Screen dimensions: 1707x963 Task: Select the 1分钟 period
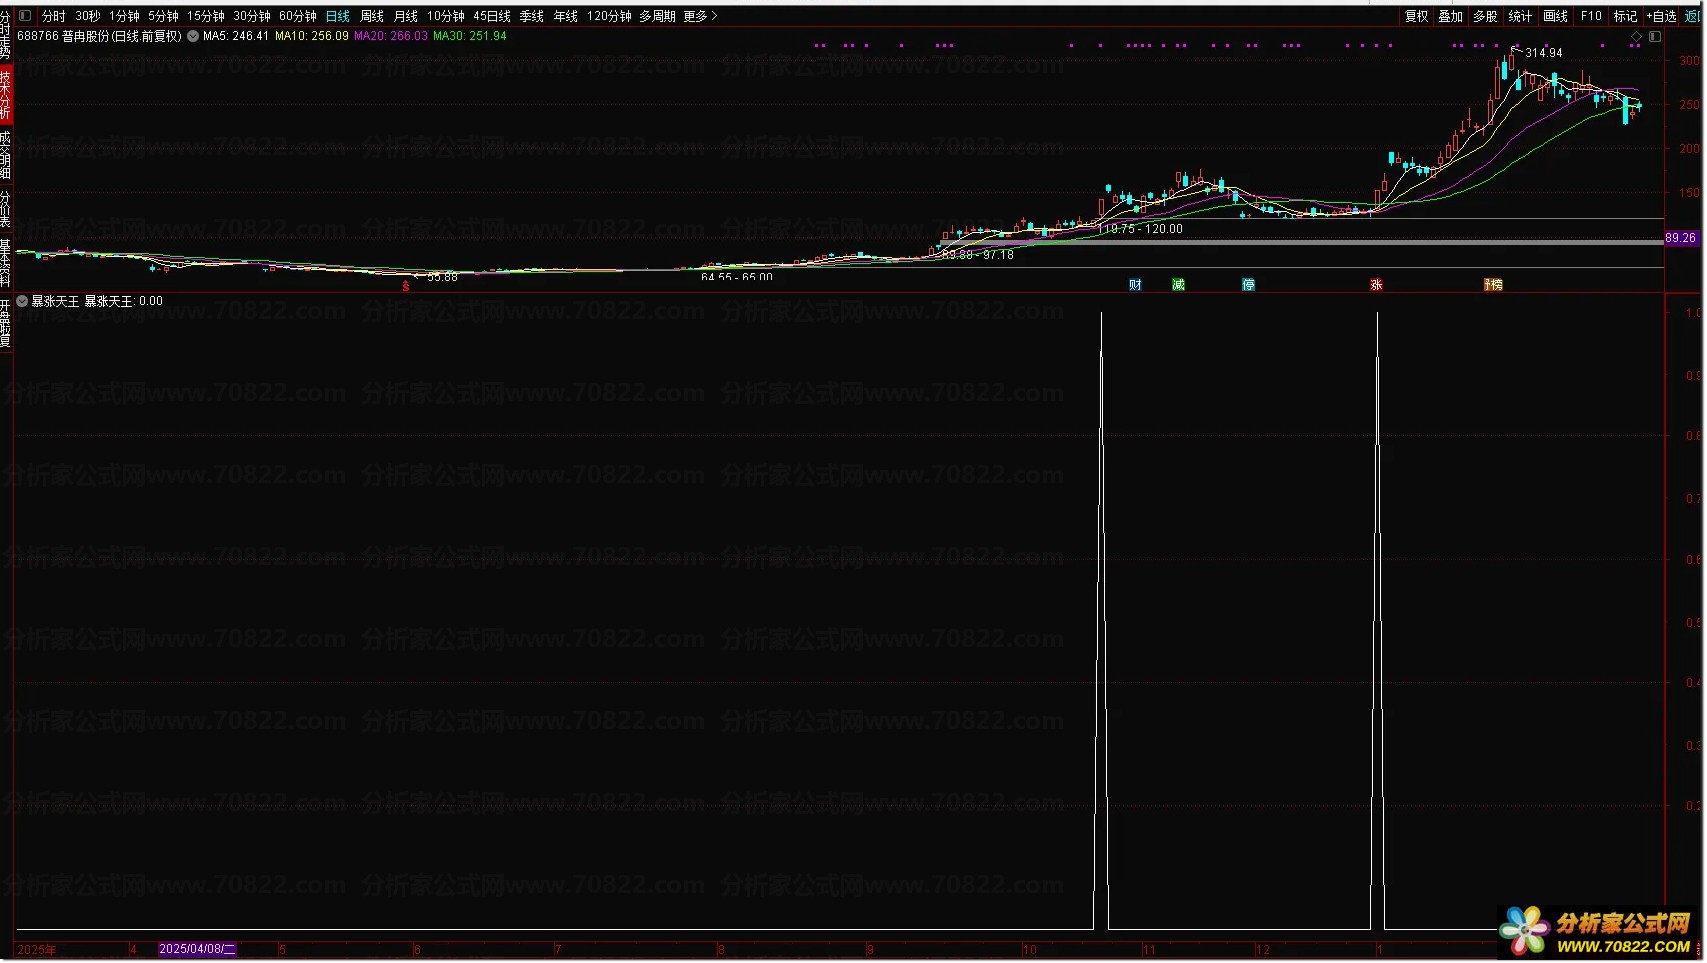point(125,16)
